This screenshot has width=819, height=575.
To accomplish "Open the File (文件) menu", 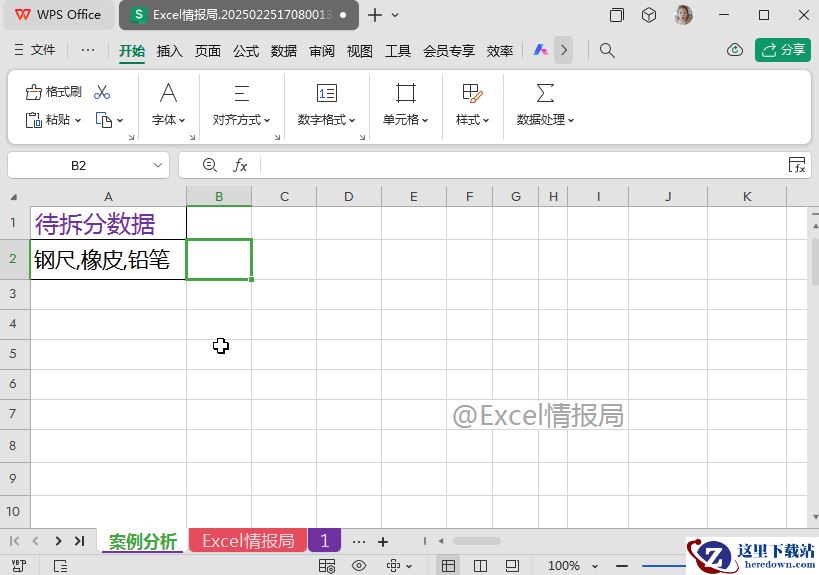I will [x=34, y=50].
